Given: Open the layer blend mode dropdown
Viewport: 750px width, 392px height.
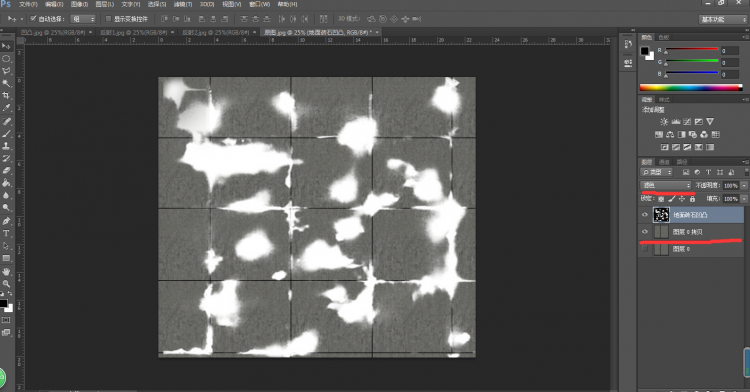Looking at the screenshot, I should pos(666,185).
